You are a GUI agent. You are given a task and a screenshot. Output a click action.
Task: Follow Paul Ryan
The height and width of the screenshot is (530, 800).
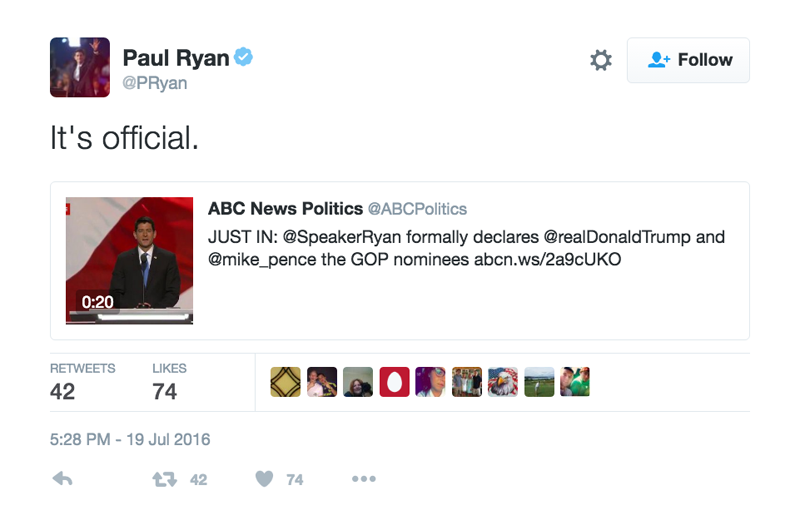[688, 60]
